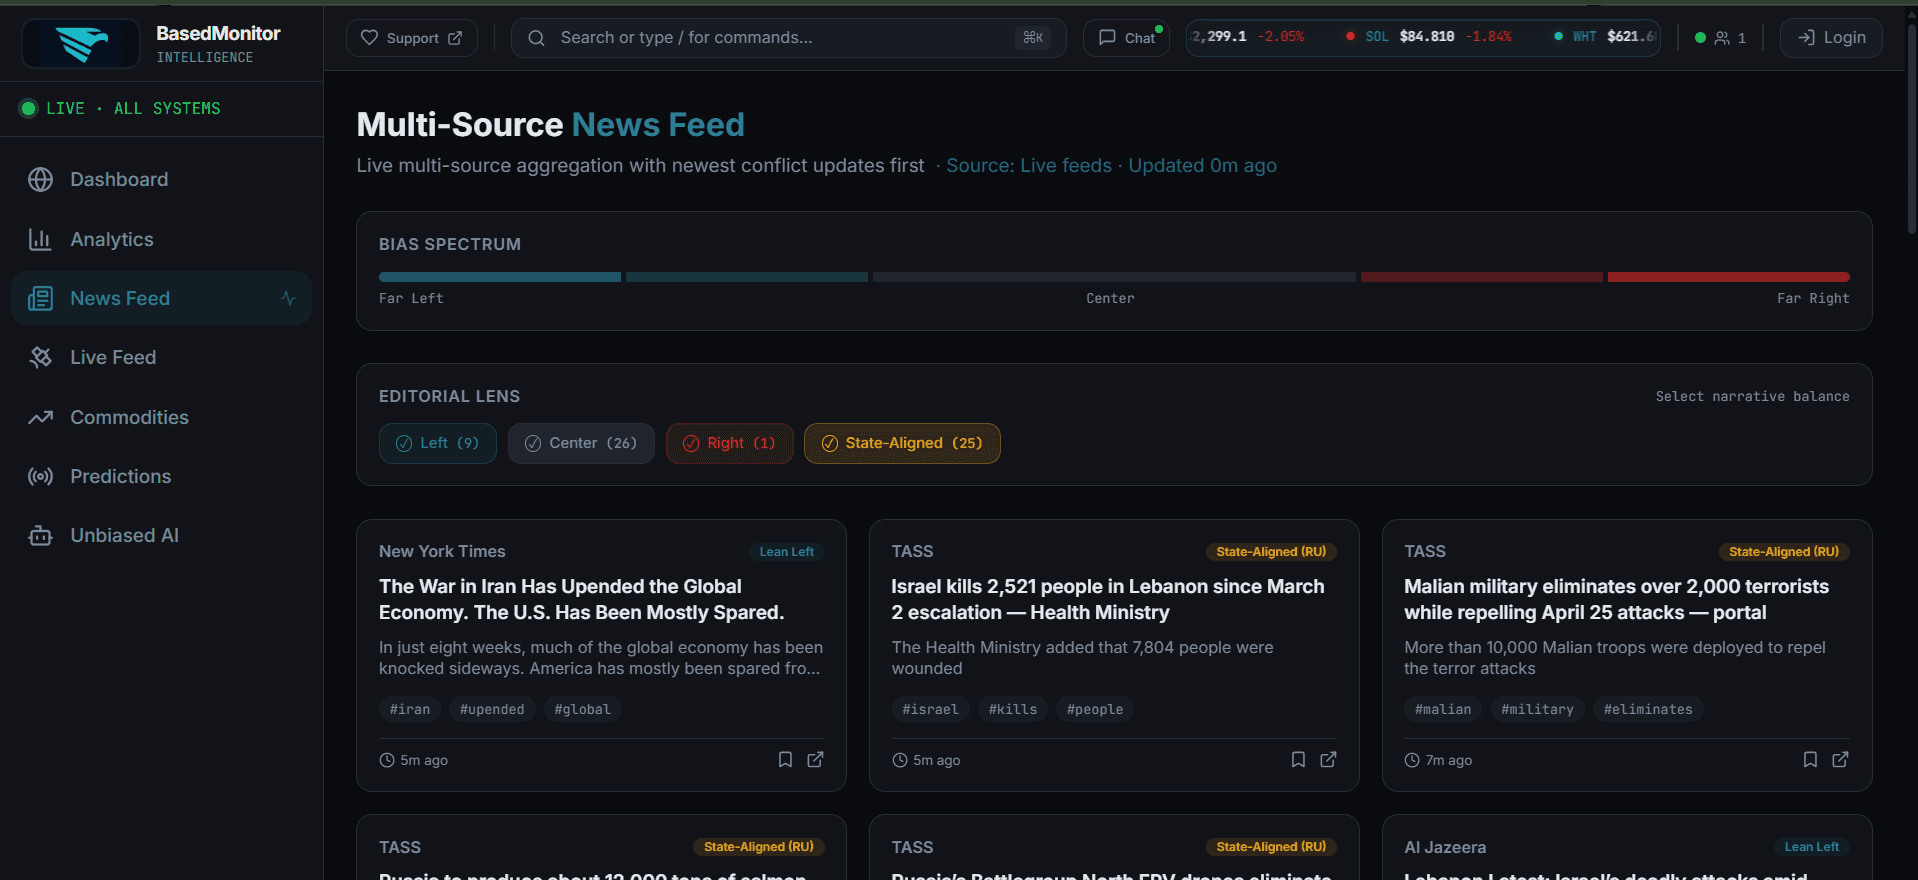The width and height of the screenshot is (1918, 880).
Task: Click the #malian tag
Action: pos(1443,709)
